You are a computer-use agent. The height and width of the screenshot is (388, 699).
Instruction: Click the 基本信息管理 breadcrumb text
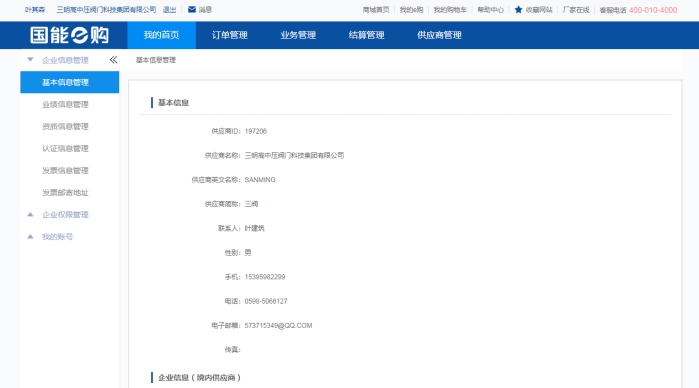pyautogui.click(x=156, y=60)
